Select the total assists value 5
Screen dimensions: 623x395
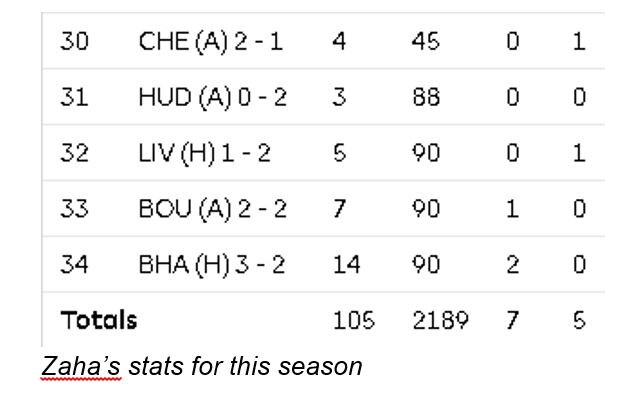click(x=579, y=320)
